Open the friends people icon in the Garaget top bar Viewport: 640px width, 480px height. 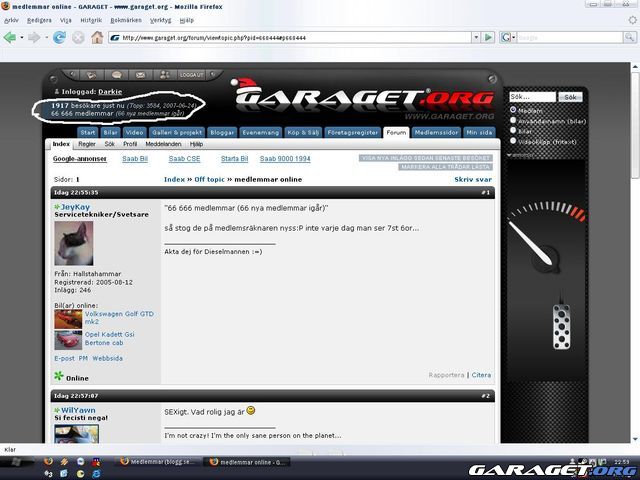pyautogui.click(x=164, y=75)
